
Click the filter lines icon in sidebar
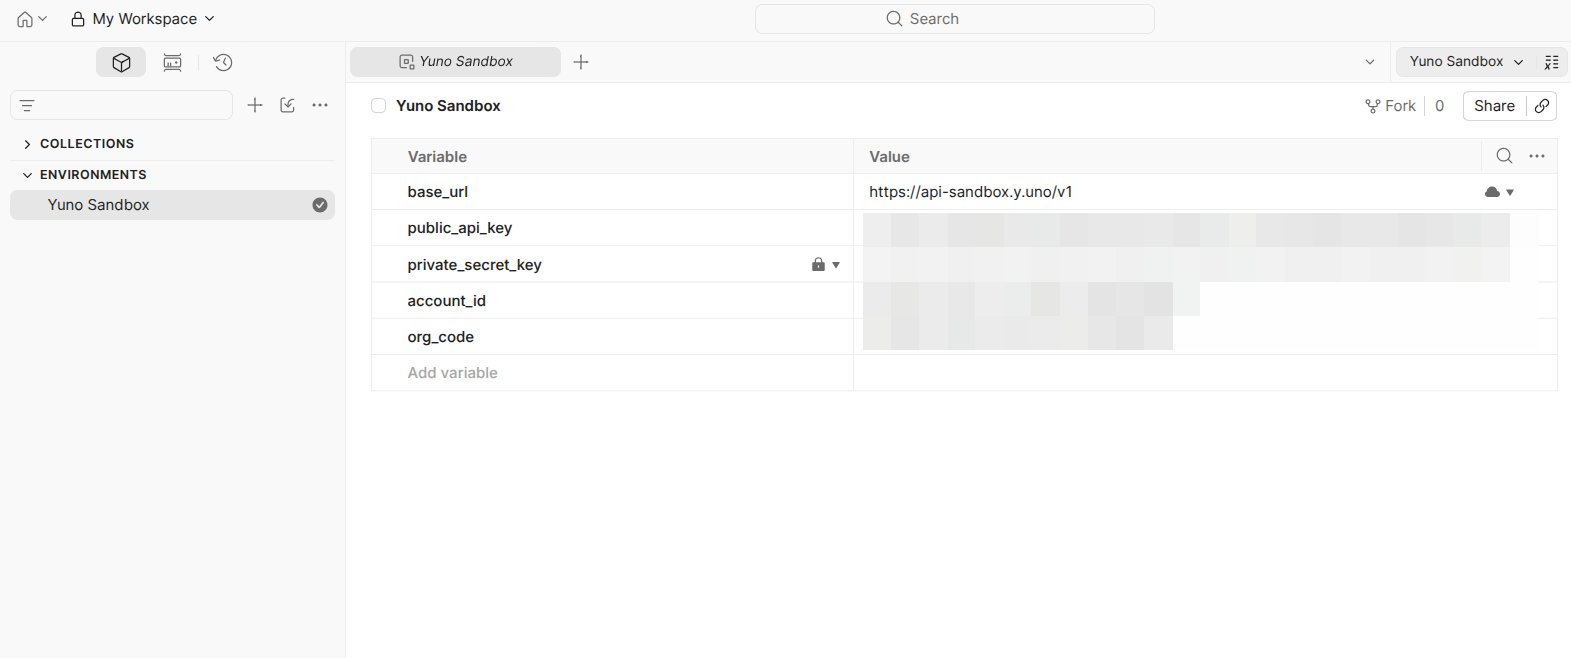click(x=27, y=105)
